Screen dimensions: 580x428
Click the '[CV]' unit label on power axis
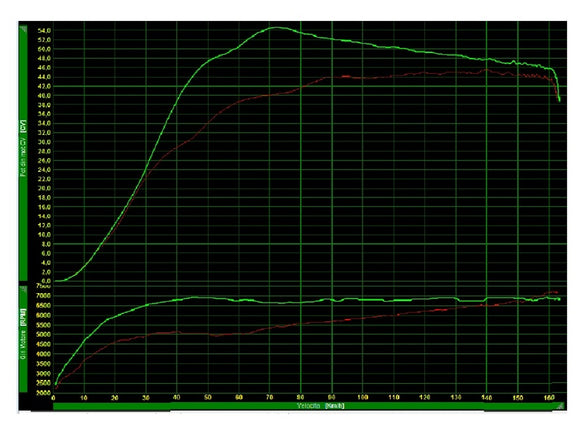click(x=23, y=126)
